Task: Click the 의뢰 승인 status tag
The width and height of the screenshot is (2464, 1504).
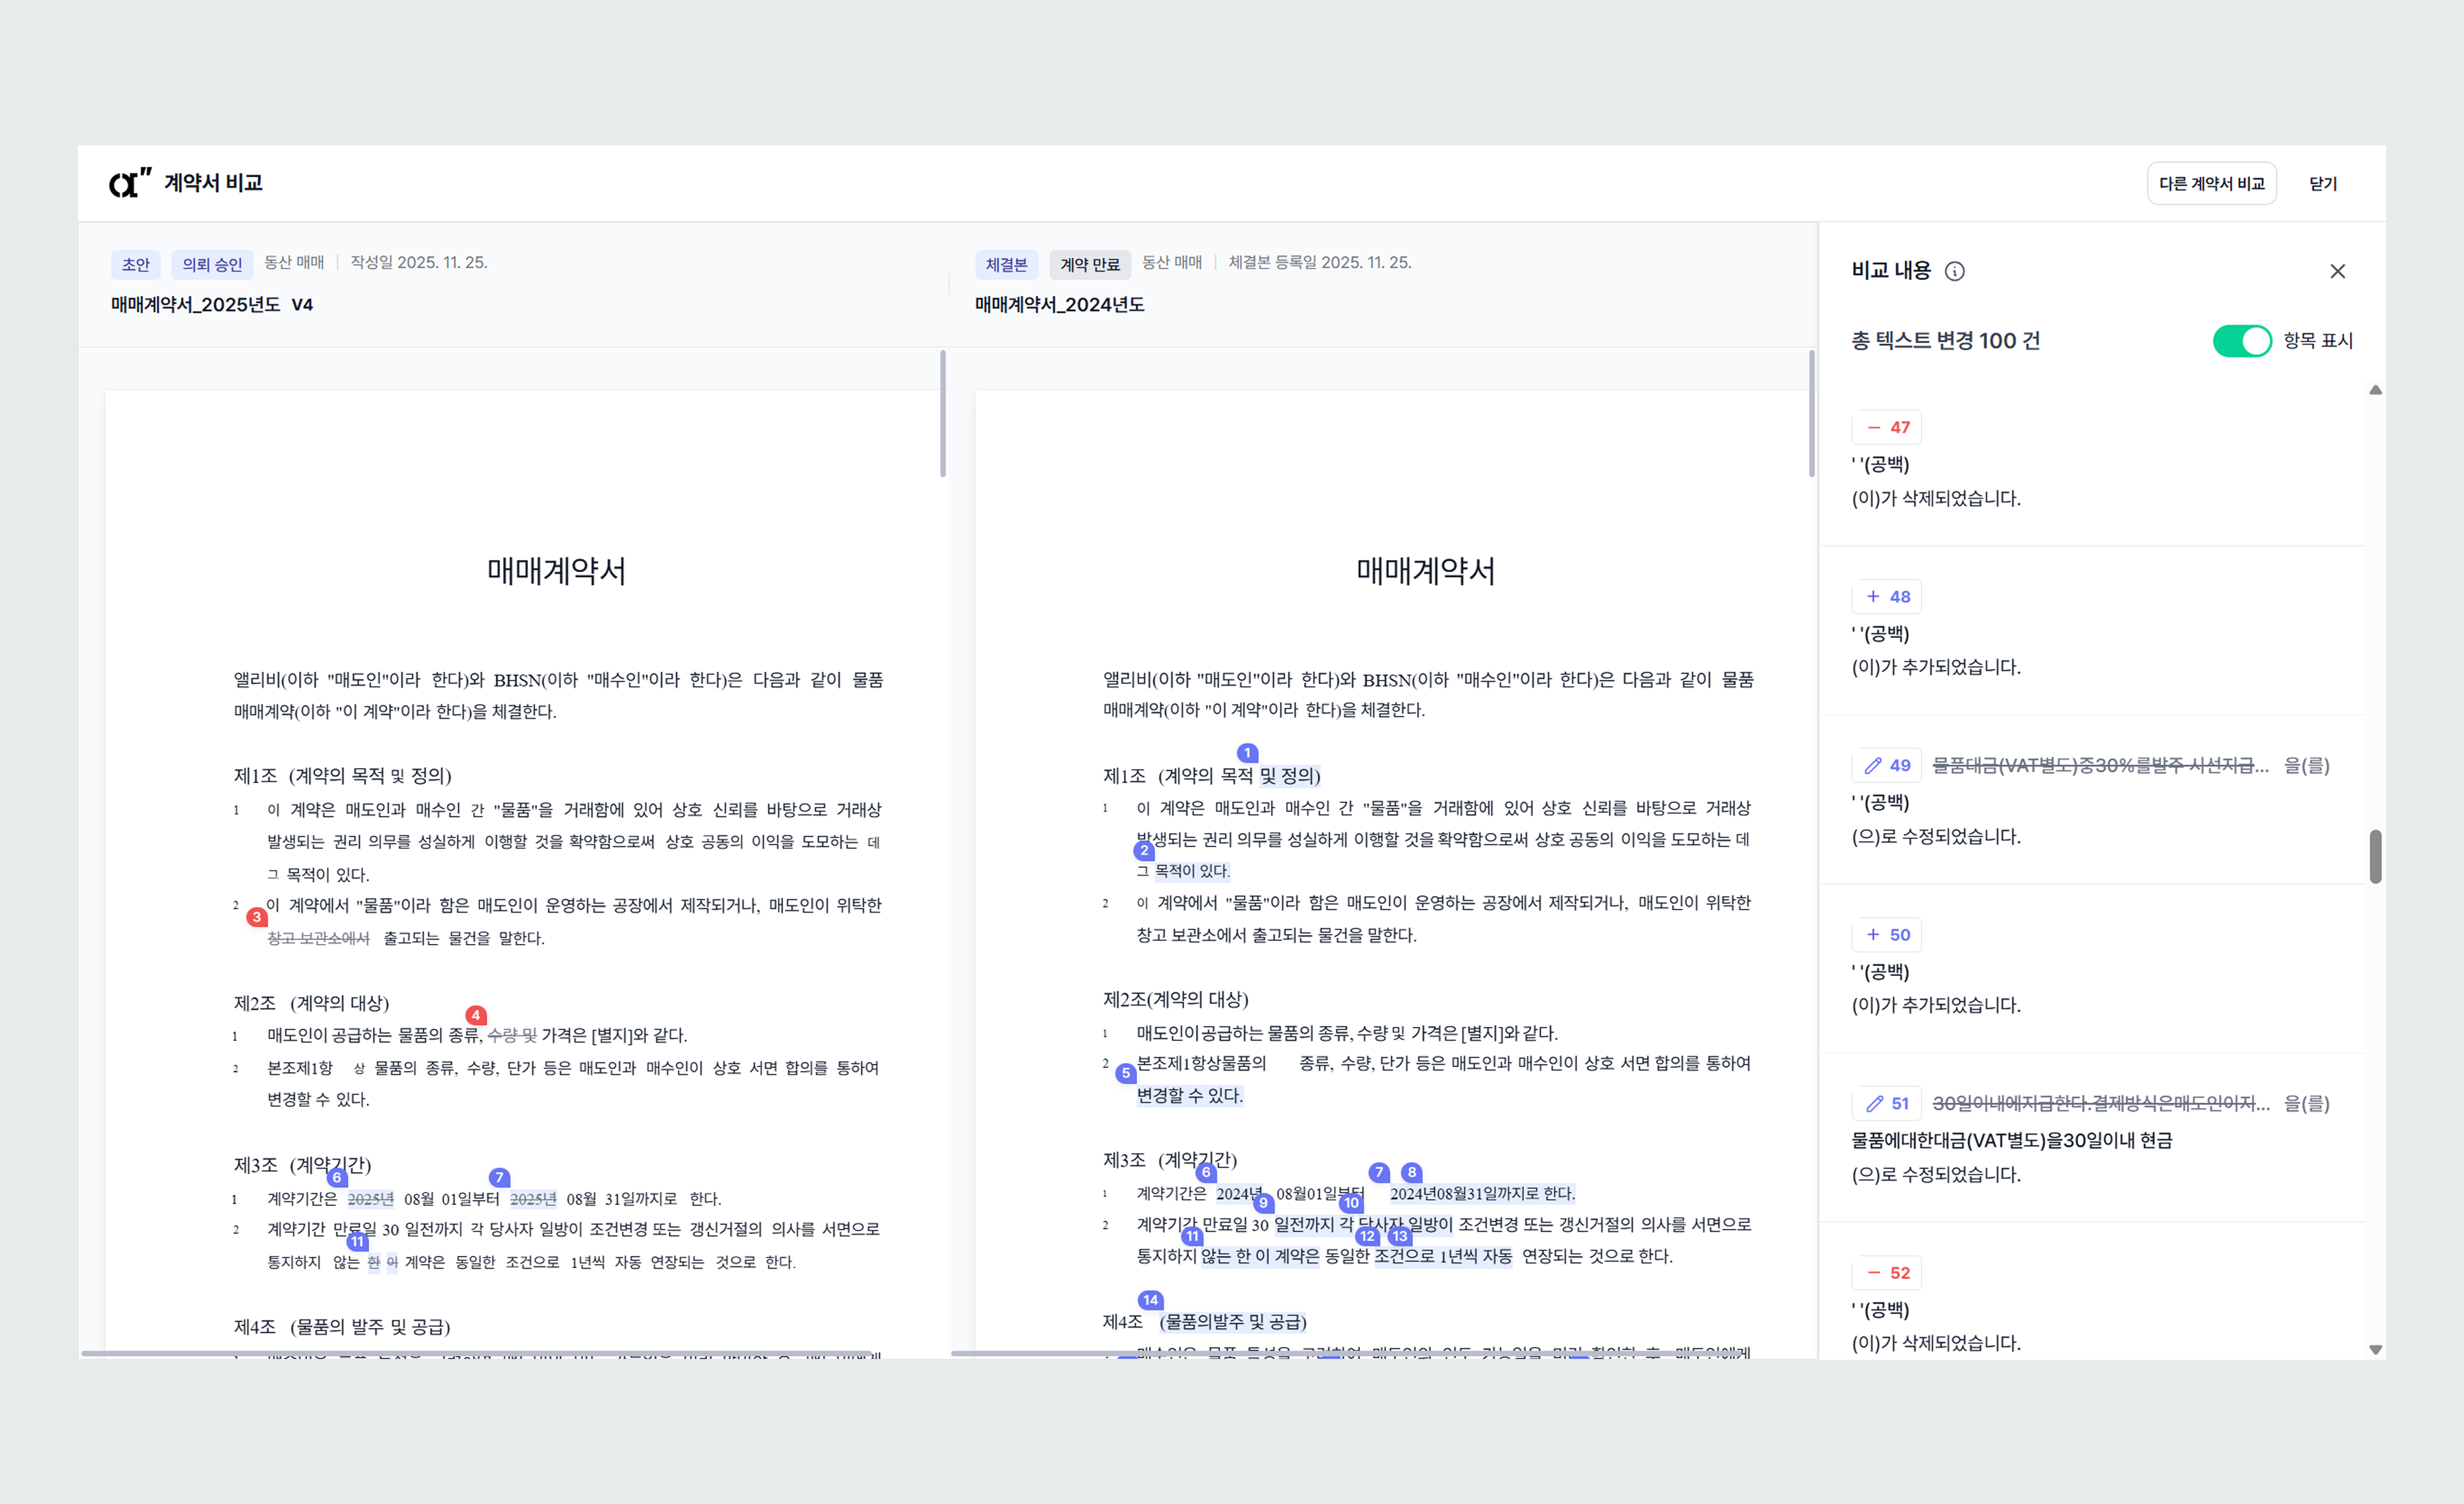Action: 212,264
